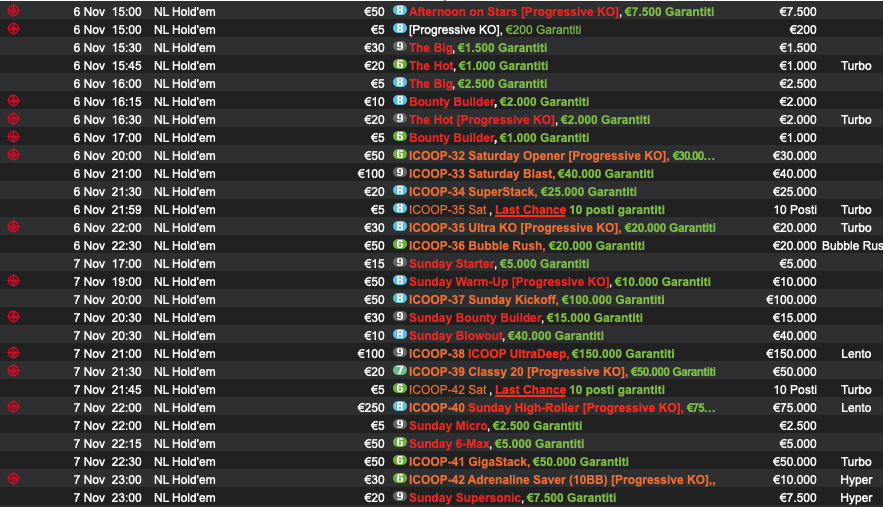Click the blue 8-max badge beside ICOOP-37 Sunday Kickoff
Image resolution: width=883 pixels, height=507 pixels.
tap(400, 299)
